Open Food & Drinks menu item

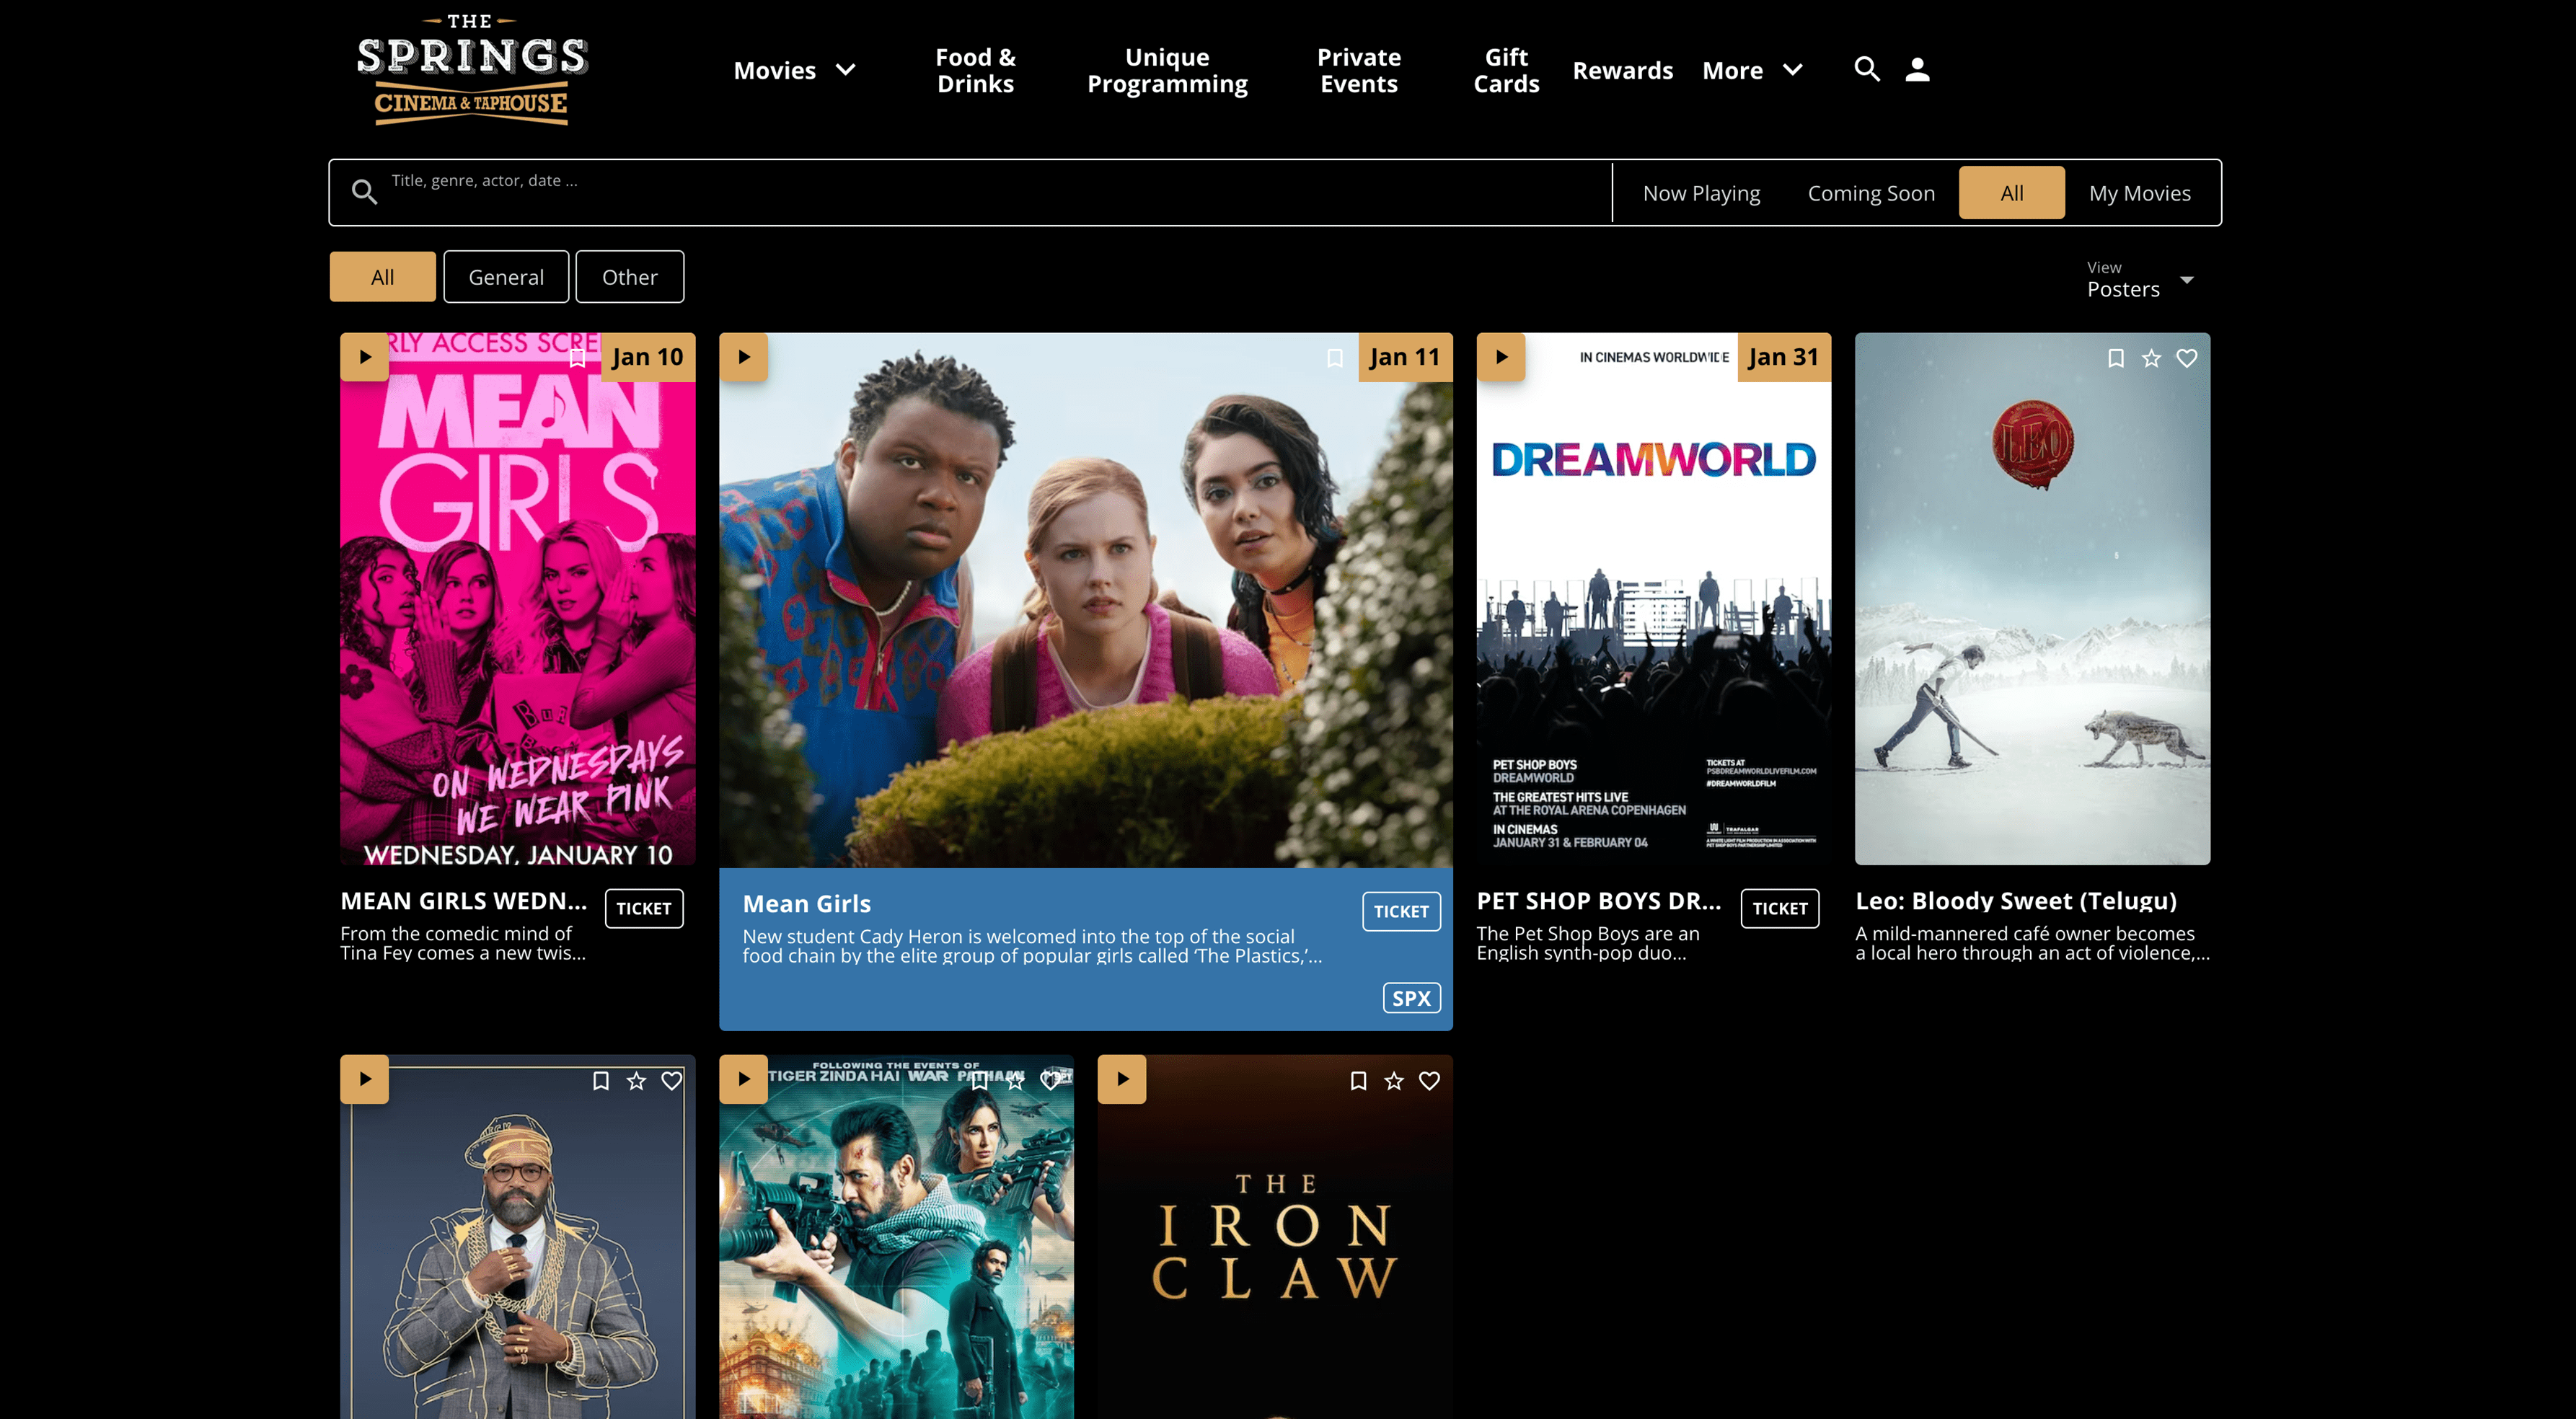click(975, 70)
